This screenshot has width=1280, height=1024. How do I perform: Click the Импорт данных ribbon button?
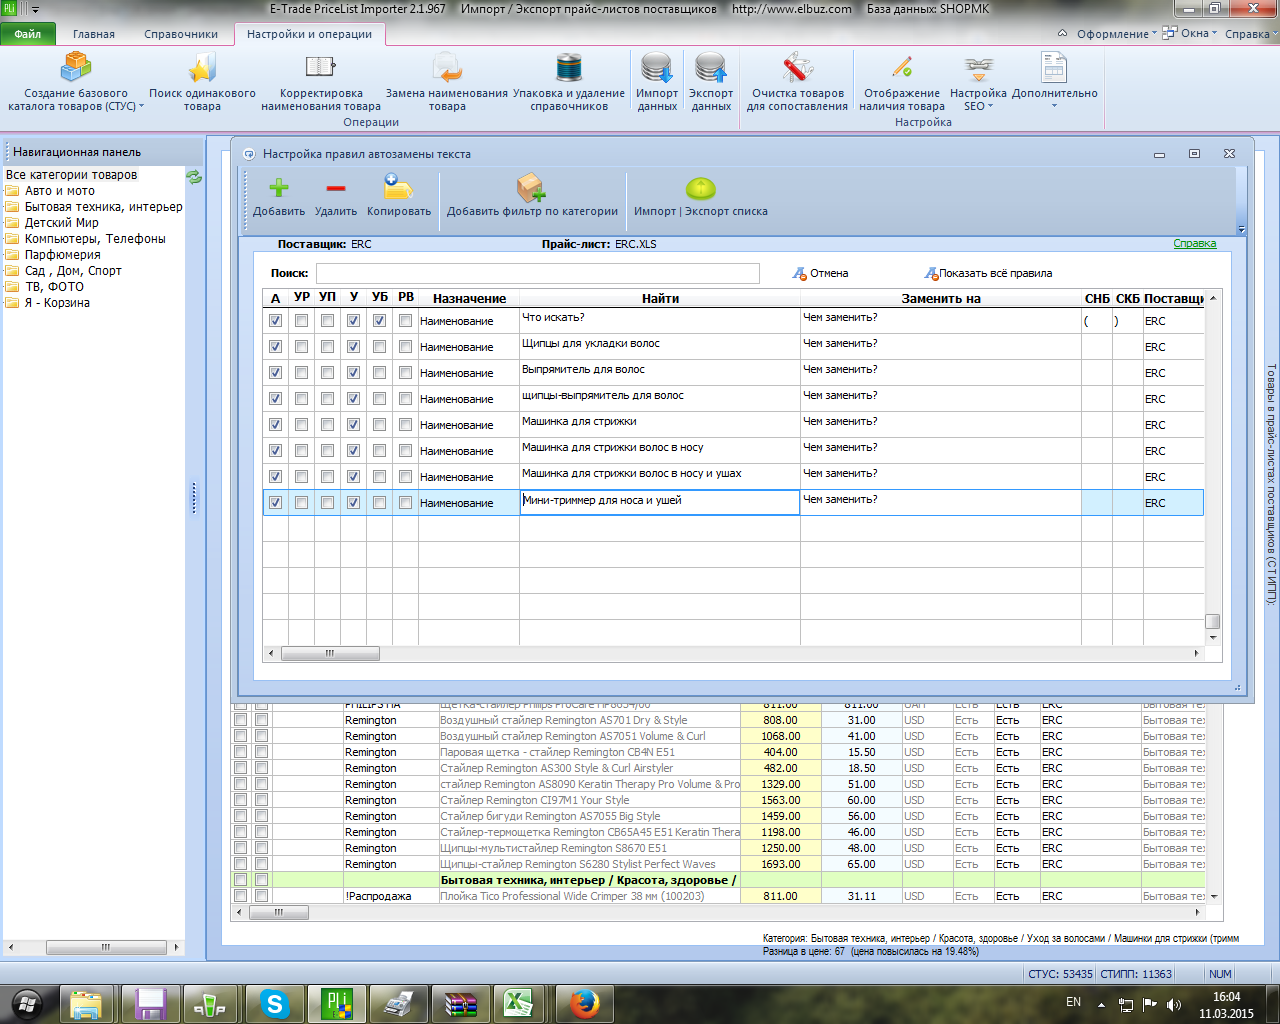pyautogui.click(x=657, y=82)
